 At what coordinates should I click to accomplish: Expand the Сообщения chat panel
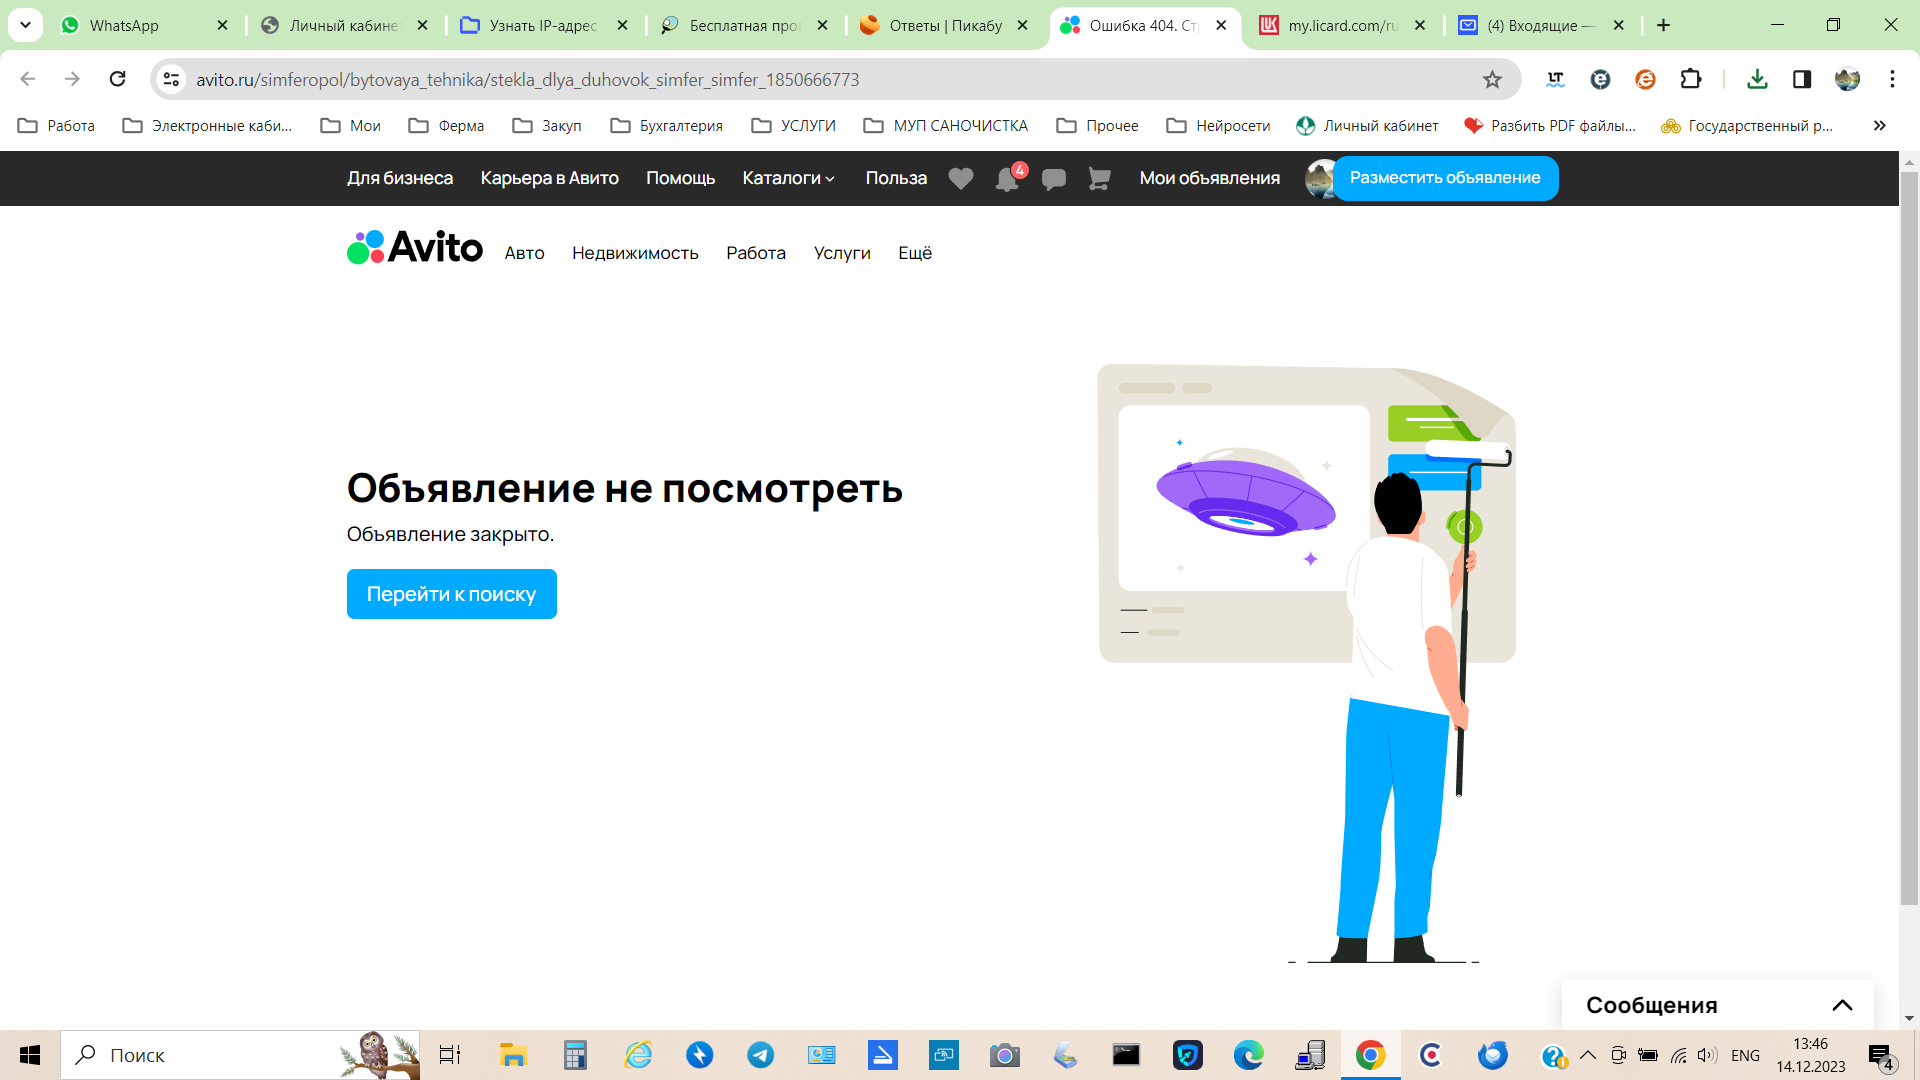[1842, 1005]
